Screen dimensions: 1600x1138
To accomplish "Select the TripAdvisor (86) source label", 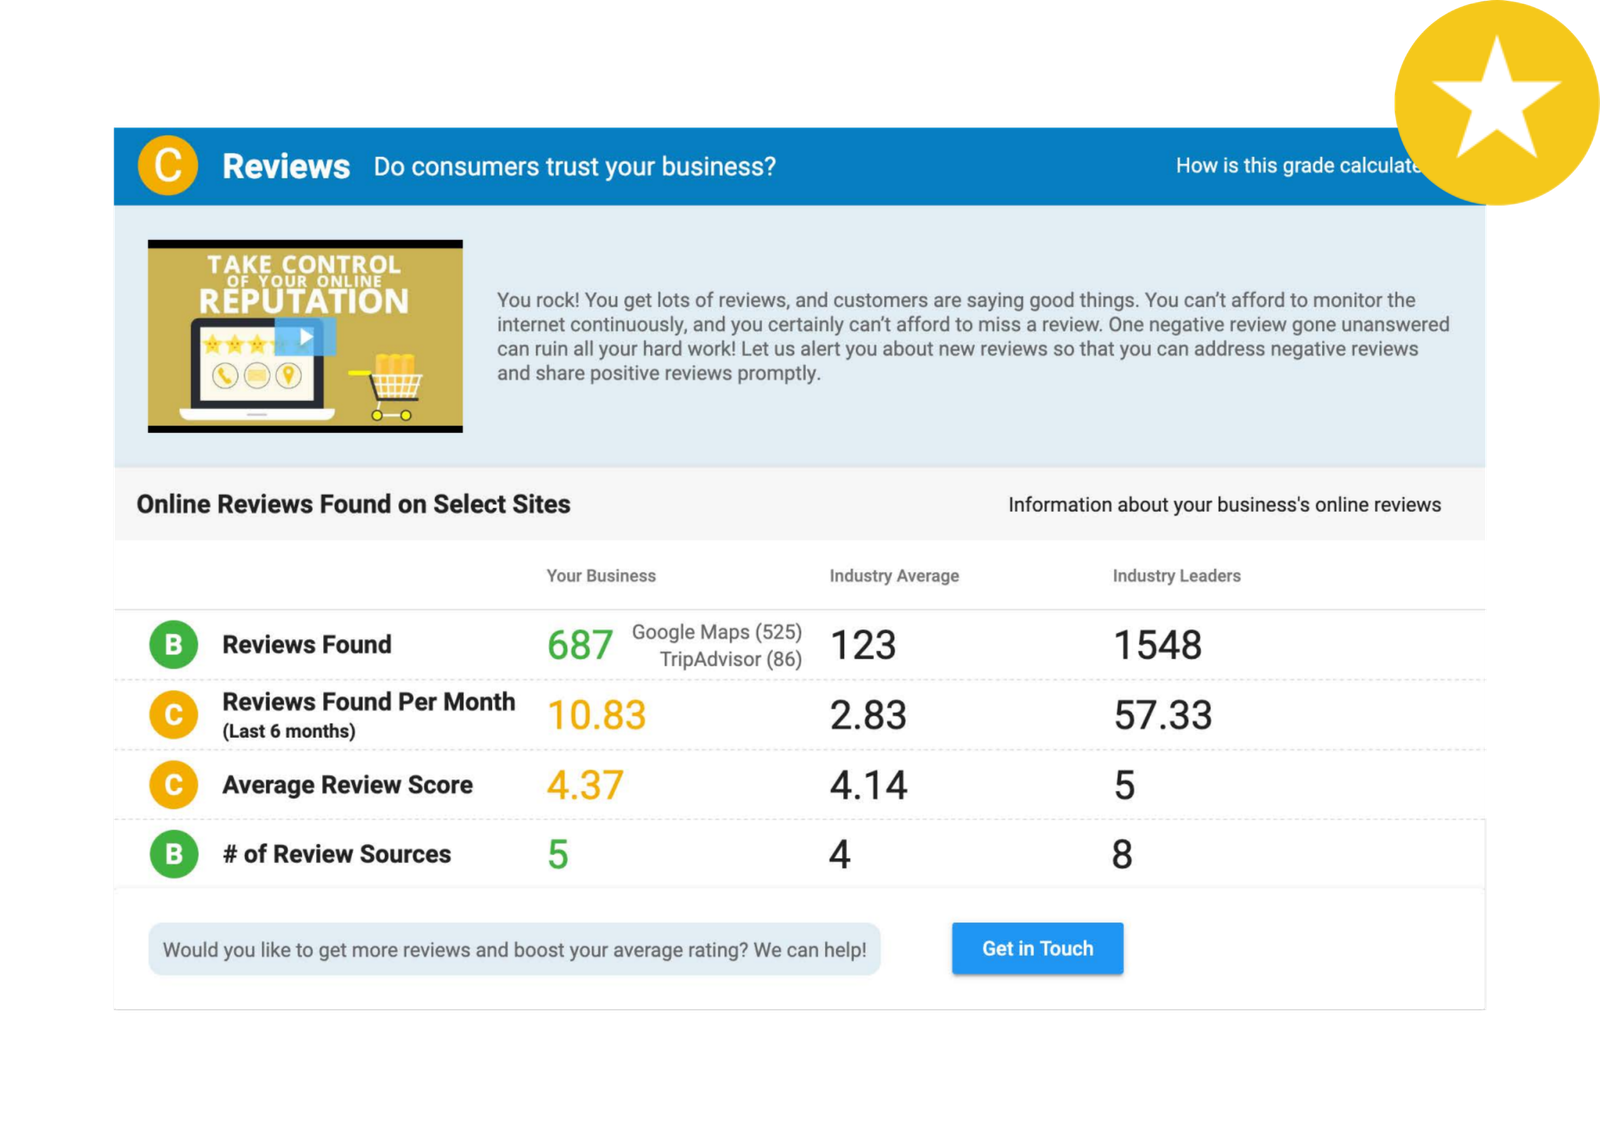I will (x=731, y=659).
